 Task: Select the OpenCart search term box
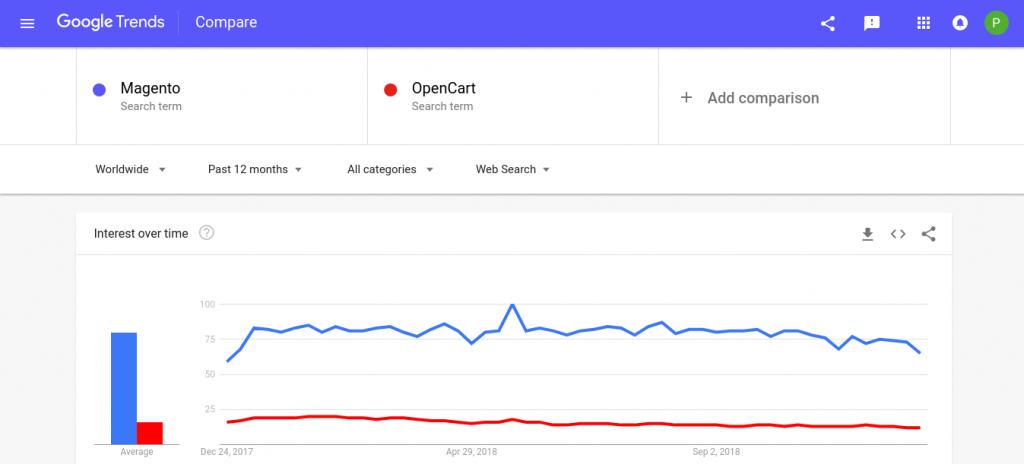pyautogui.click(x=513, y=96)
